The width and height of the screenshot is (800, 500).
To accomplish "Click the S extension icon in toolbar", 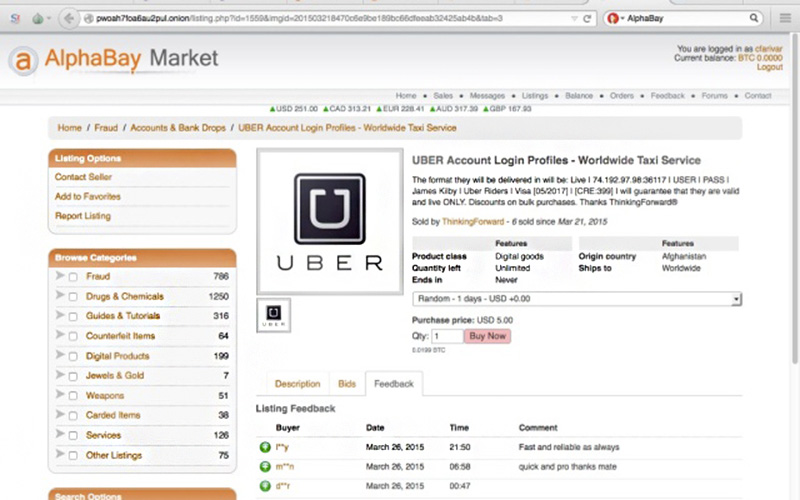I will coord(15,19).
